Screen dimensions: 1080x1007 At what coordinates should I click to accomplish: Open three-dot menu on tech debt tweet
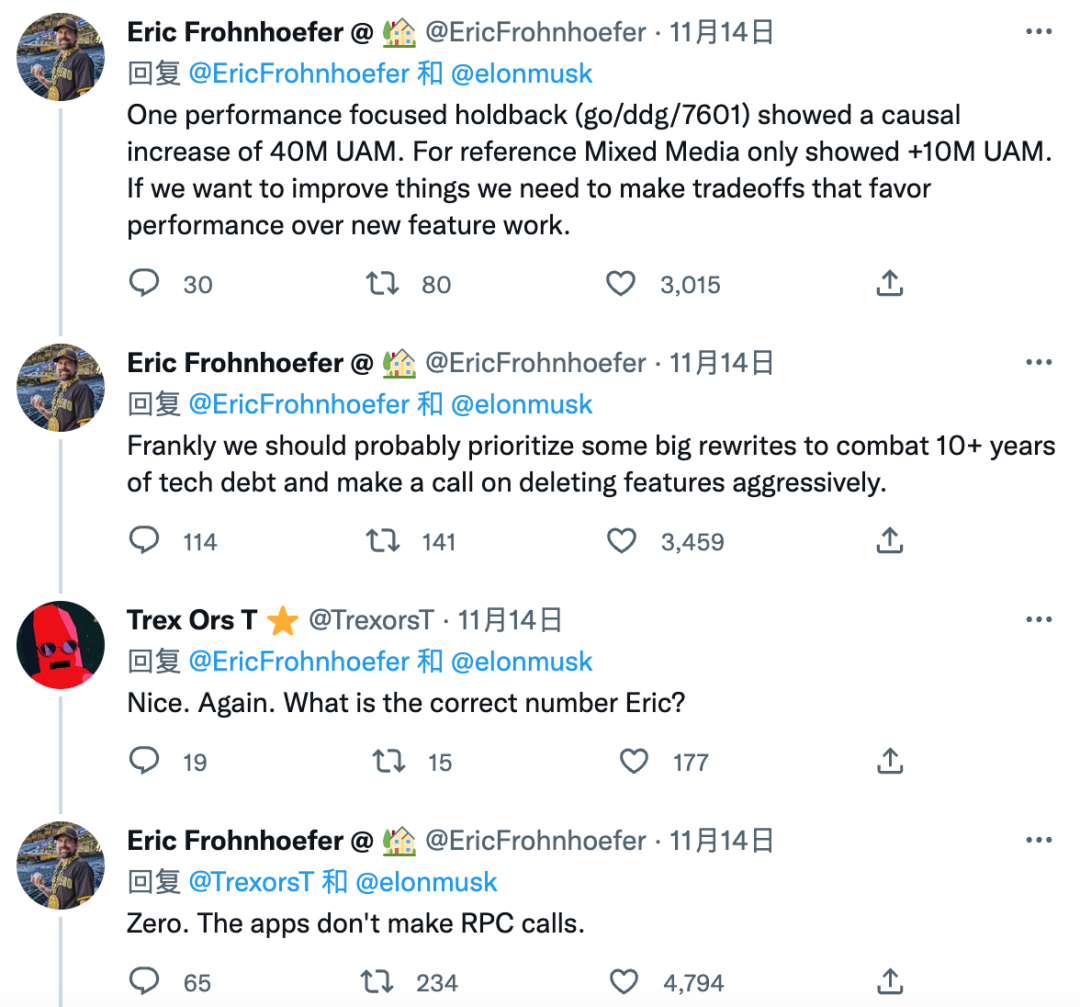click(1040, 362)
